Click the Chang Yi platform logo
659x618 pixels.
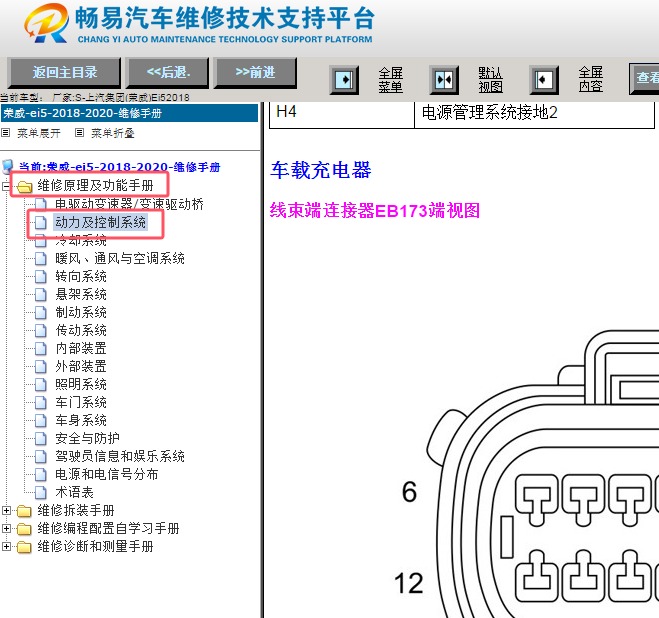[x=46, y=23]
